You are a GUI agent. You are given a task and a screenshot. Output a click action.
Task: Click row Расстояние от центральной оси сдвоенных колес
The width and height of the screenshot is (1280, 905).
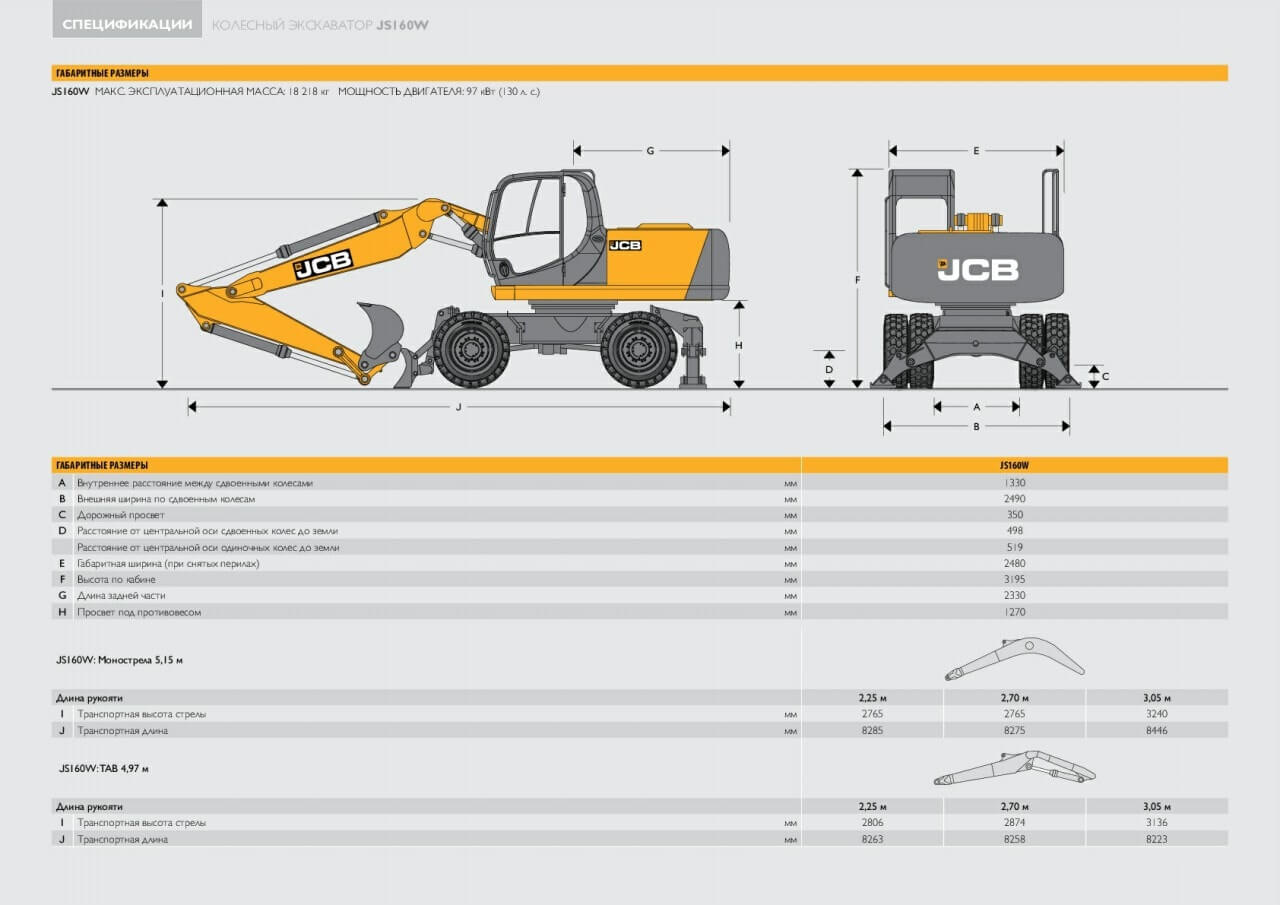640,531
